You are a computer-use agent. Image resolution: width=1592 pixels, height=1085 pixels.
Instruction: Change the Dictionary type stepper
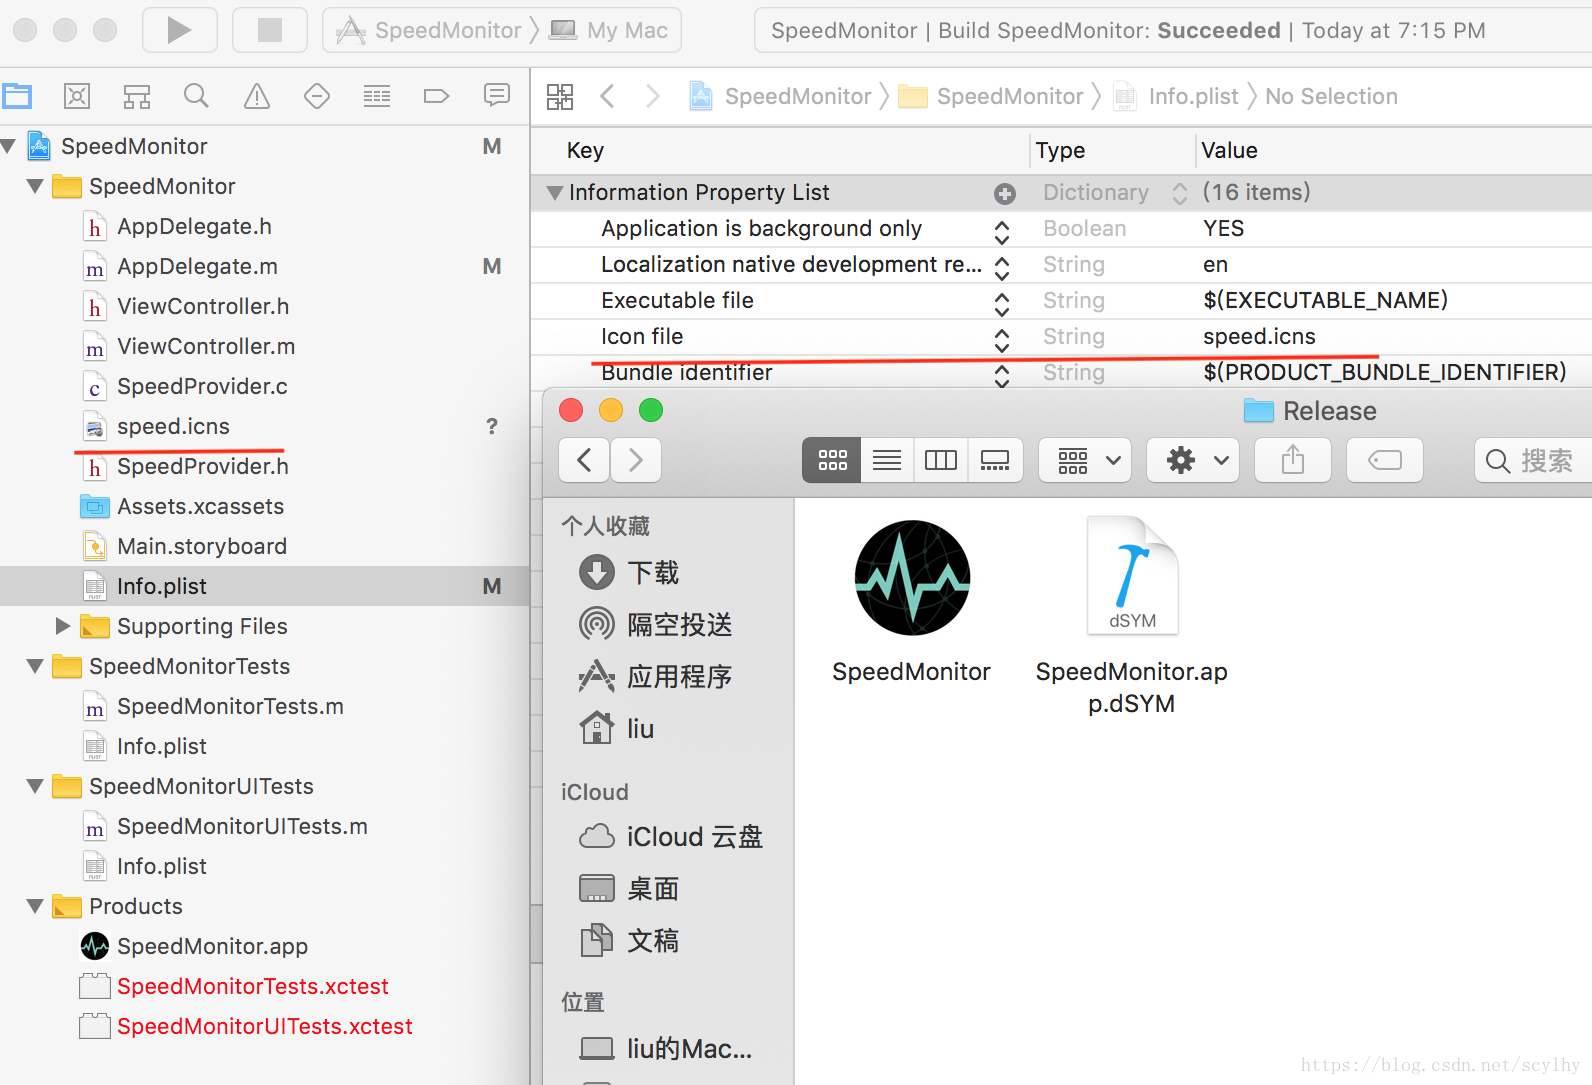[x=1180, y=193]
